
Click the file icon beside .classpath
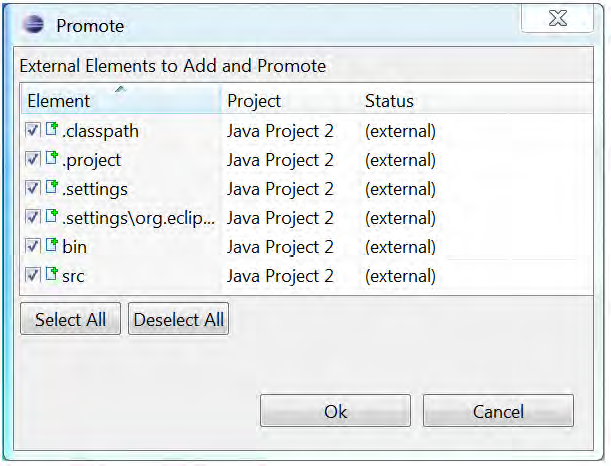[x=52, y=130]
